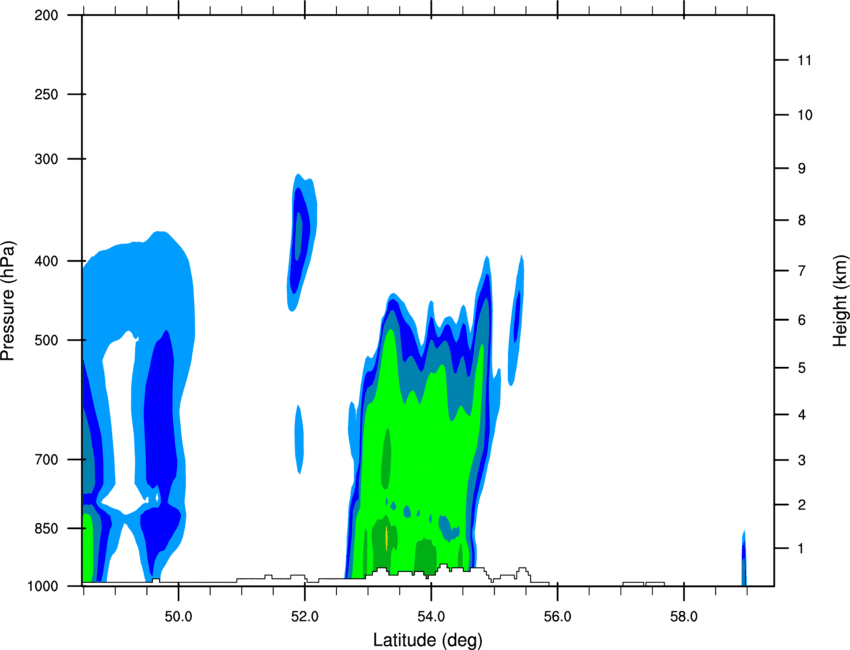Click the 58.0 latitude tick label
Screen dimensions: 850x650
pos(684,617)
